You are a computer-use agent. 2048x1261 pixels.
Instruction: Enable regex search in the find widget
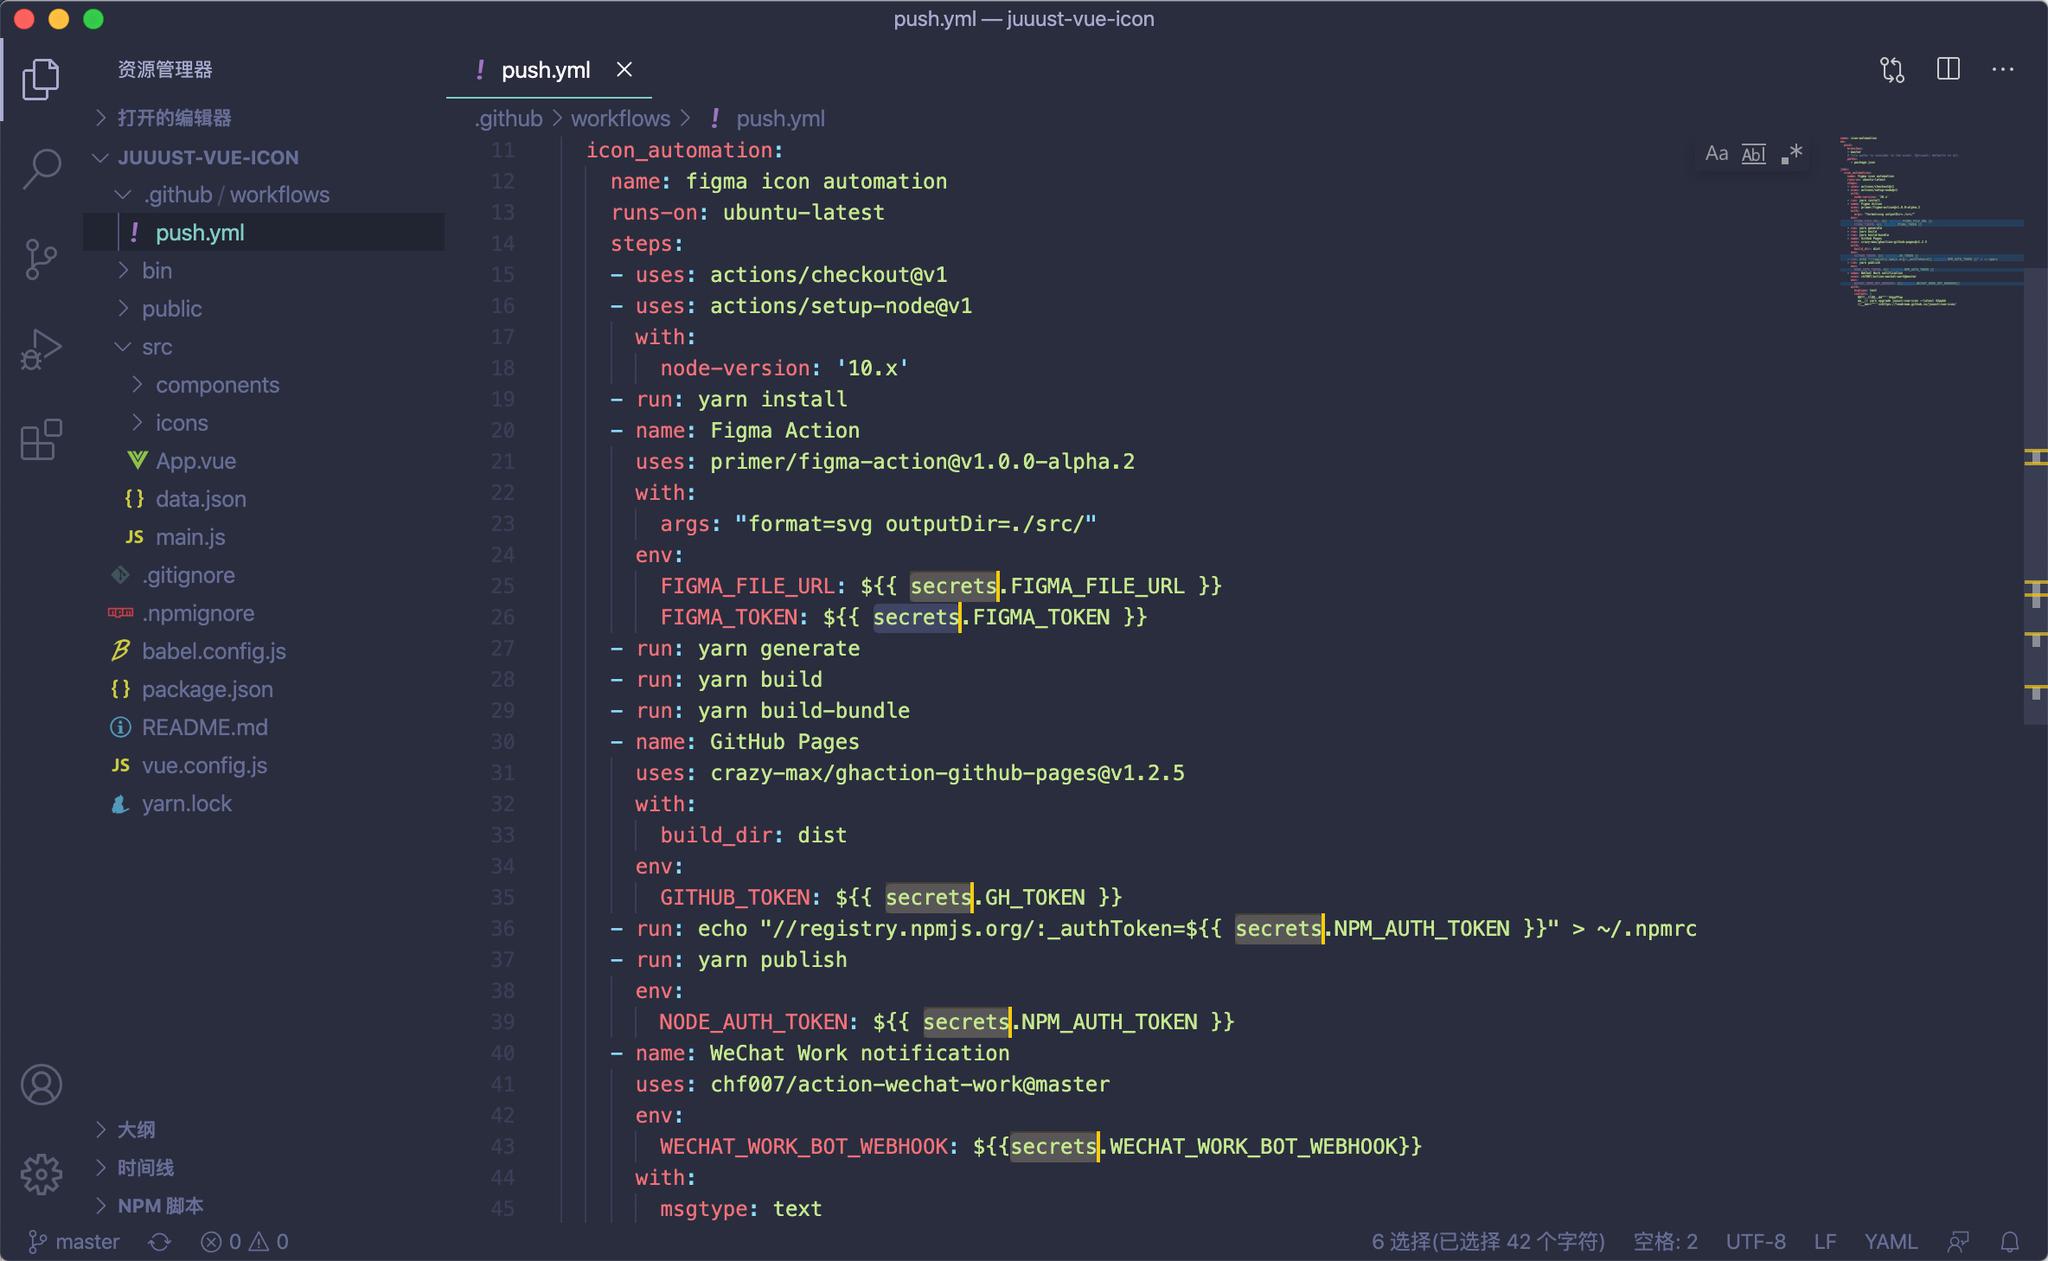pyautogui.click(x=1793, y=152)
